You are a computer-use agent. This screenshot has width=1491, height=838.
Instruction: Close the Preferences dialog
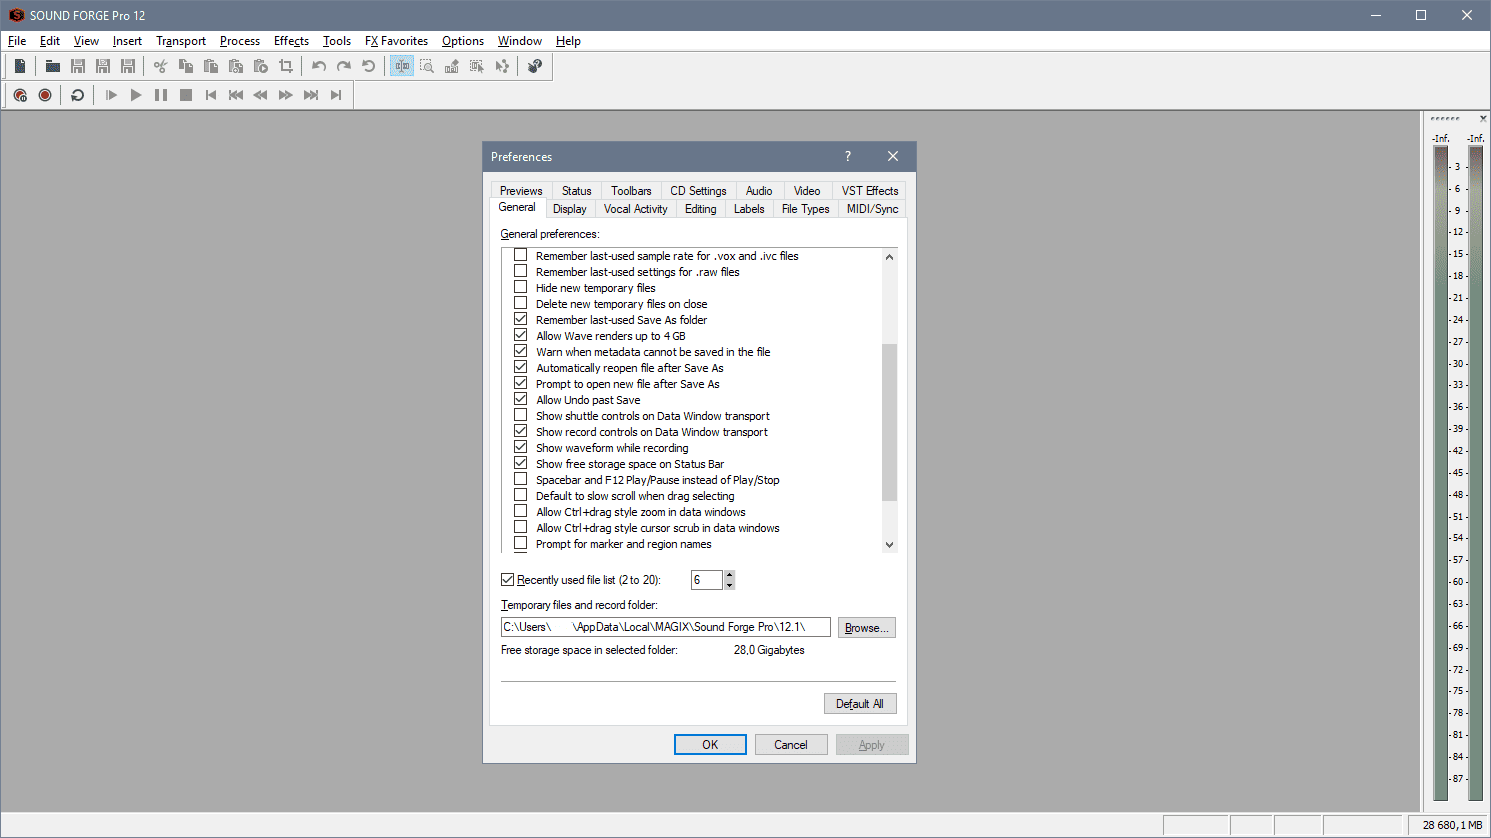tap(893, 156)
